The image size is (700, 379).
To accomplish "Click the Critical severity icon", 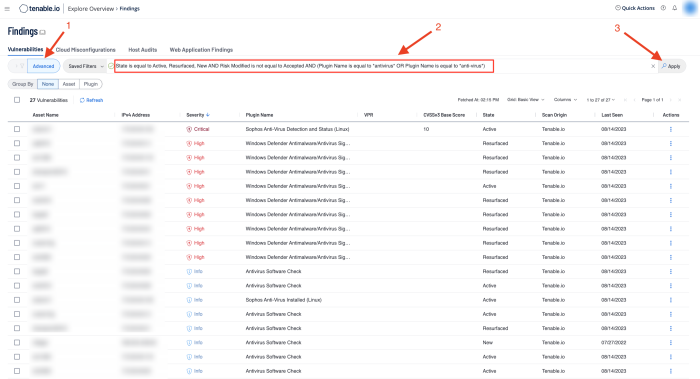I will point(189,129).
